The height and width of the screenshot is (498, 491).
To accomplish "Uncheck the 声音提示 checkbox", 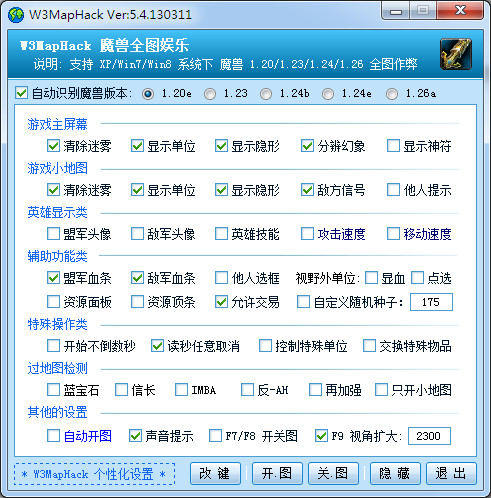I will click(x=135, y=436).
